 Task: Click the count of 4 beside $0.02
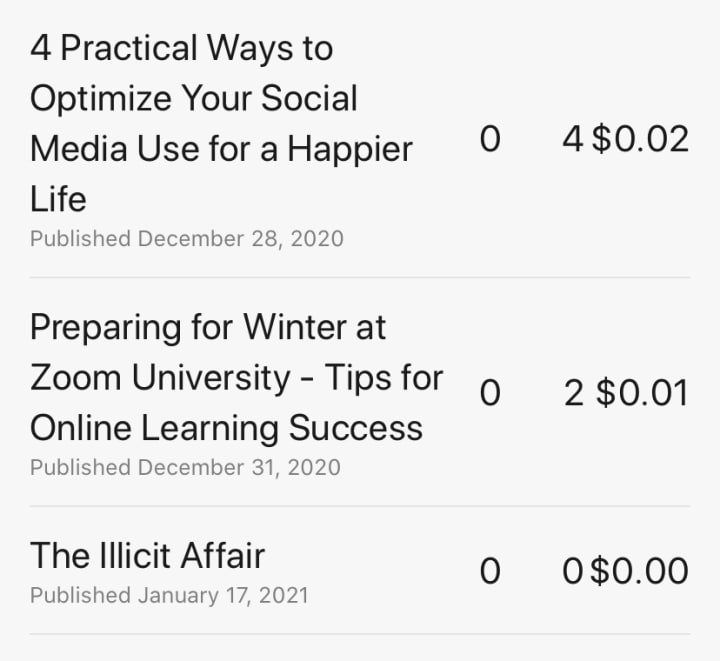pyautogui.click(x=572, y=139)
